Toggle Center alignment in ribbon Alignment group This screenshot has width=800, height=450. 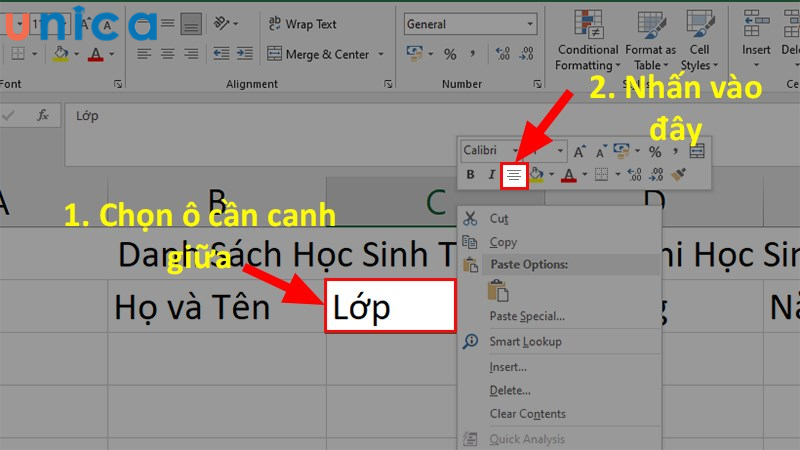[168, 54]
